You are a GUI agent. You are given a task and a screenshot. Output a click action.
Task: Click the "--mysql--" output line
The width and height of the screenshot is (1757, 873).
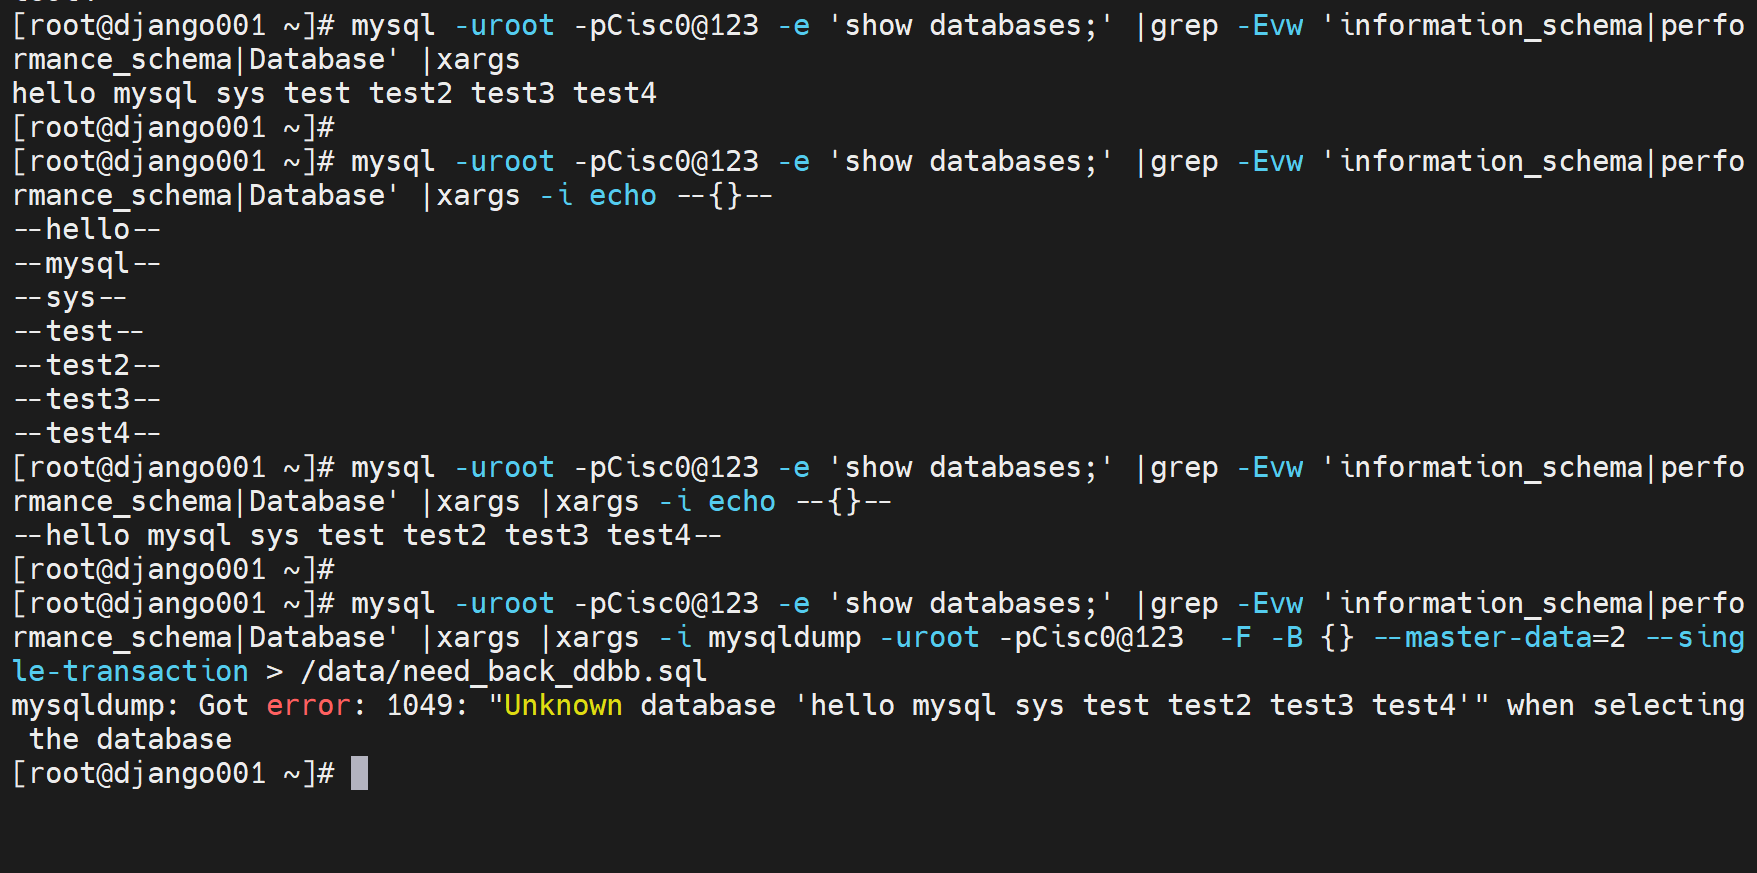(x=87, y=264)
